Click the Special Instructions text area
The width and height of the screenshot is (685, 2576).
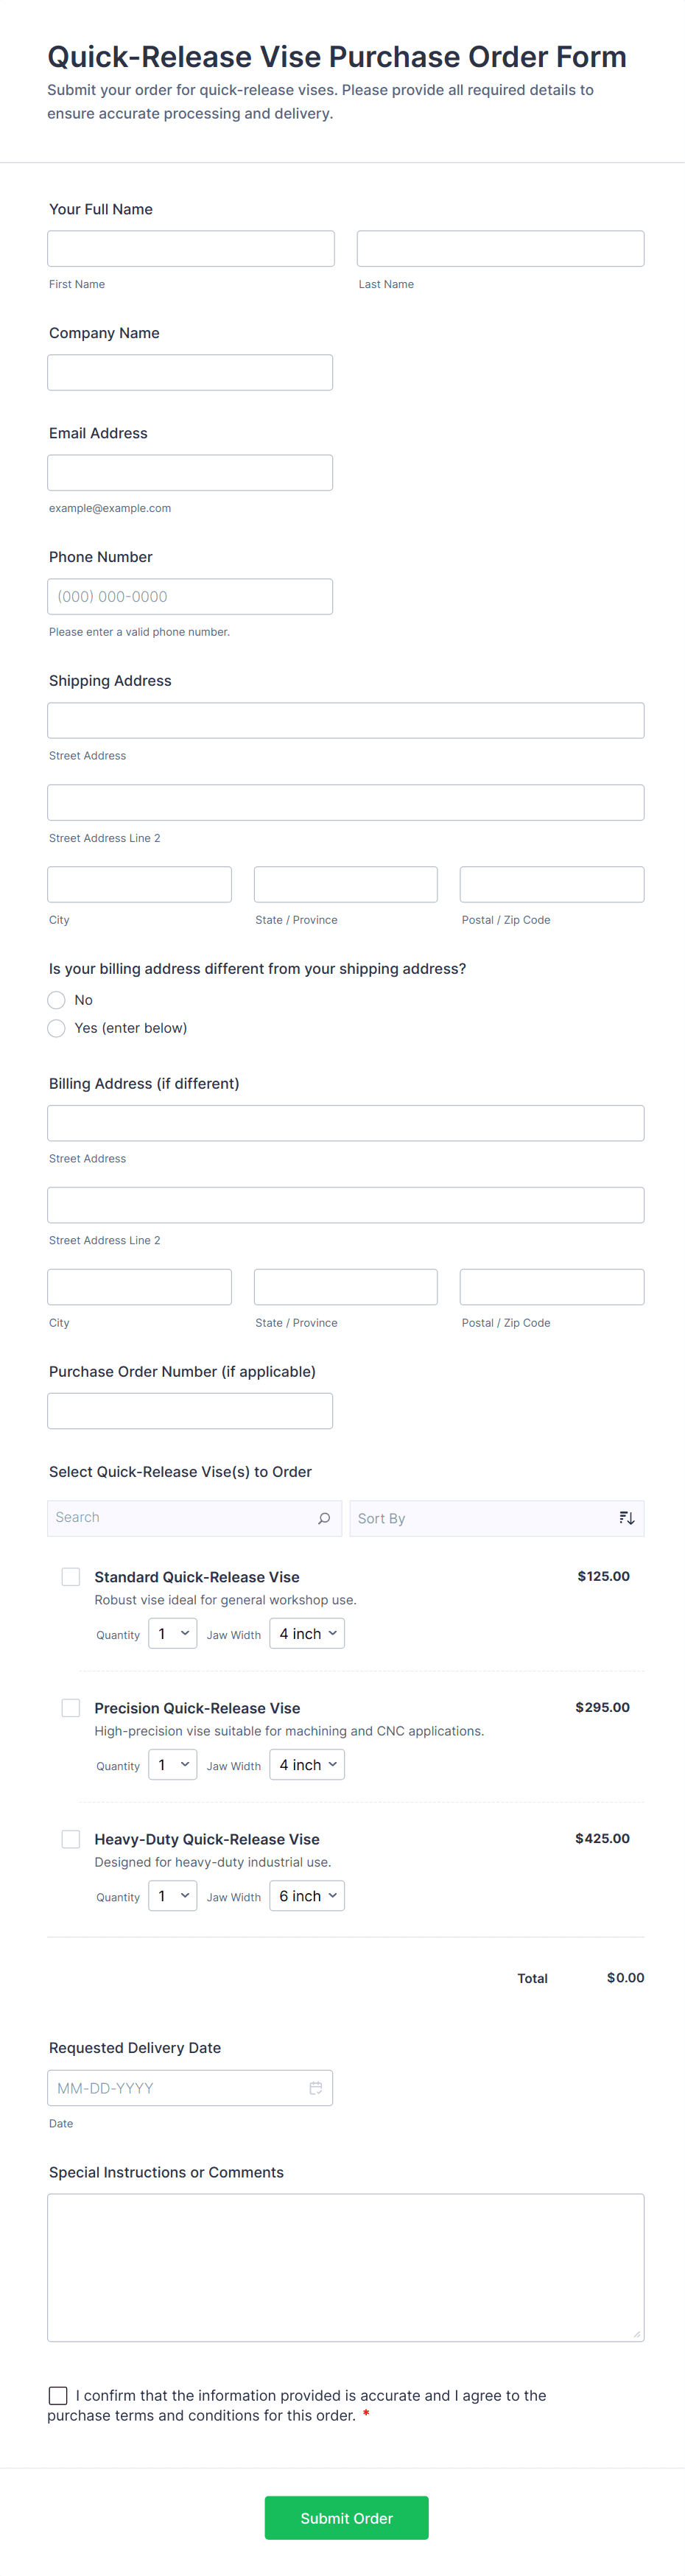coord(345,2267)
